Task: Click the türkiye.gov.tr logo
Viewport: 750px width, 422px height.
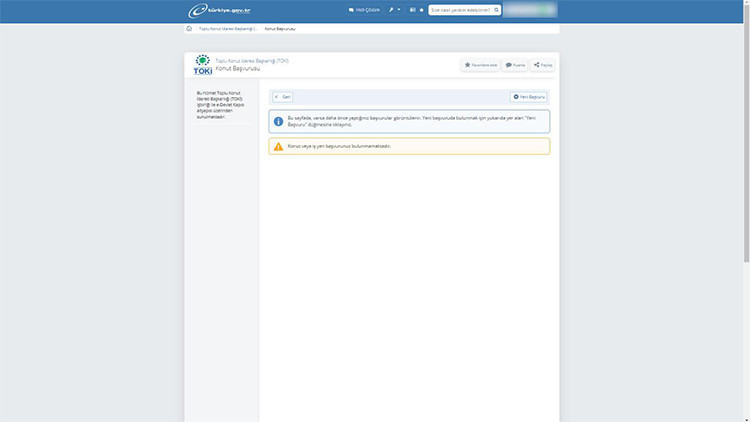Action: tap(220, 10)
